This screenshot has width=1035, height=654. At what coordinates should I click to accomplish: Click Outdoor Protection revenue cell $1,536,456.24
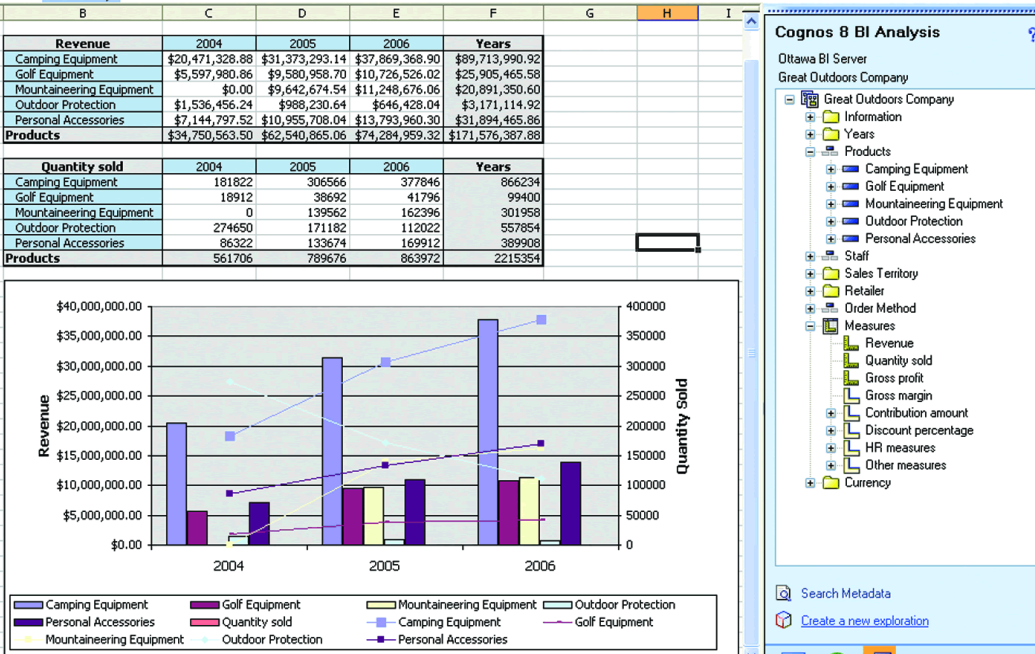209,105
